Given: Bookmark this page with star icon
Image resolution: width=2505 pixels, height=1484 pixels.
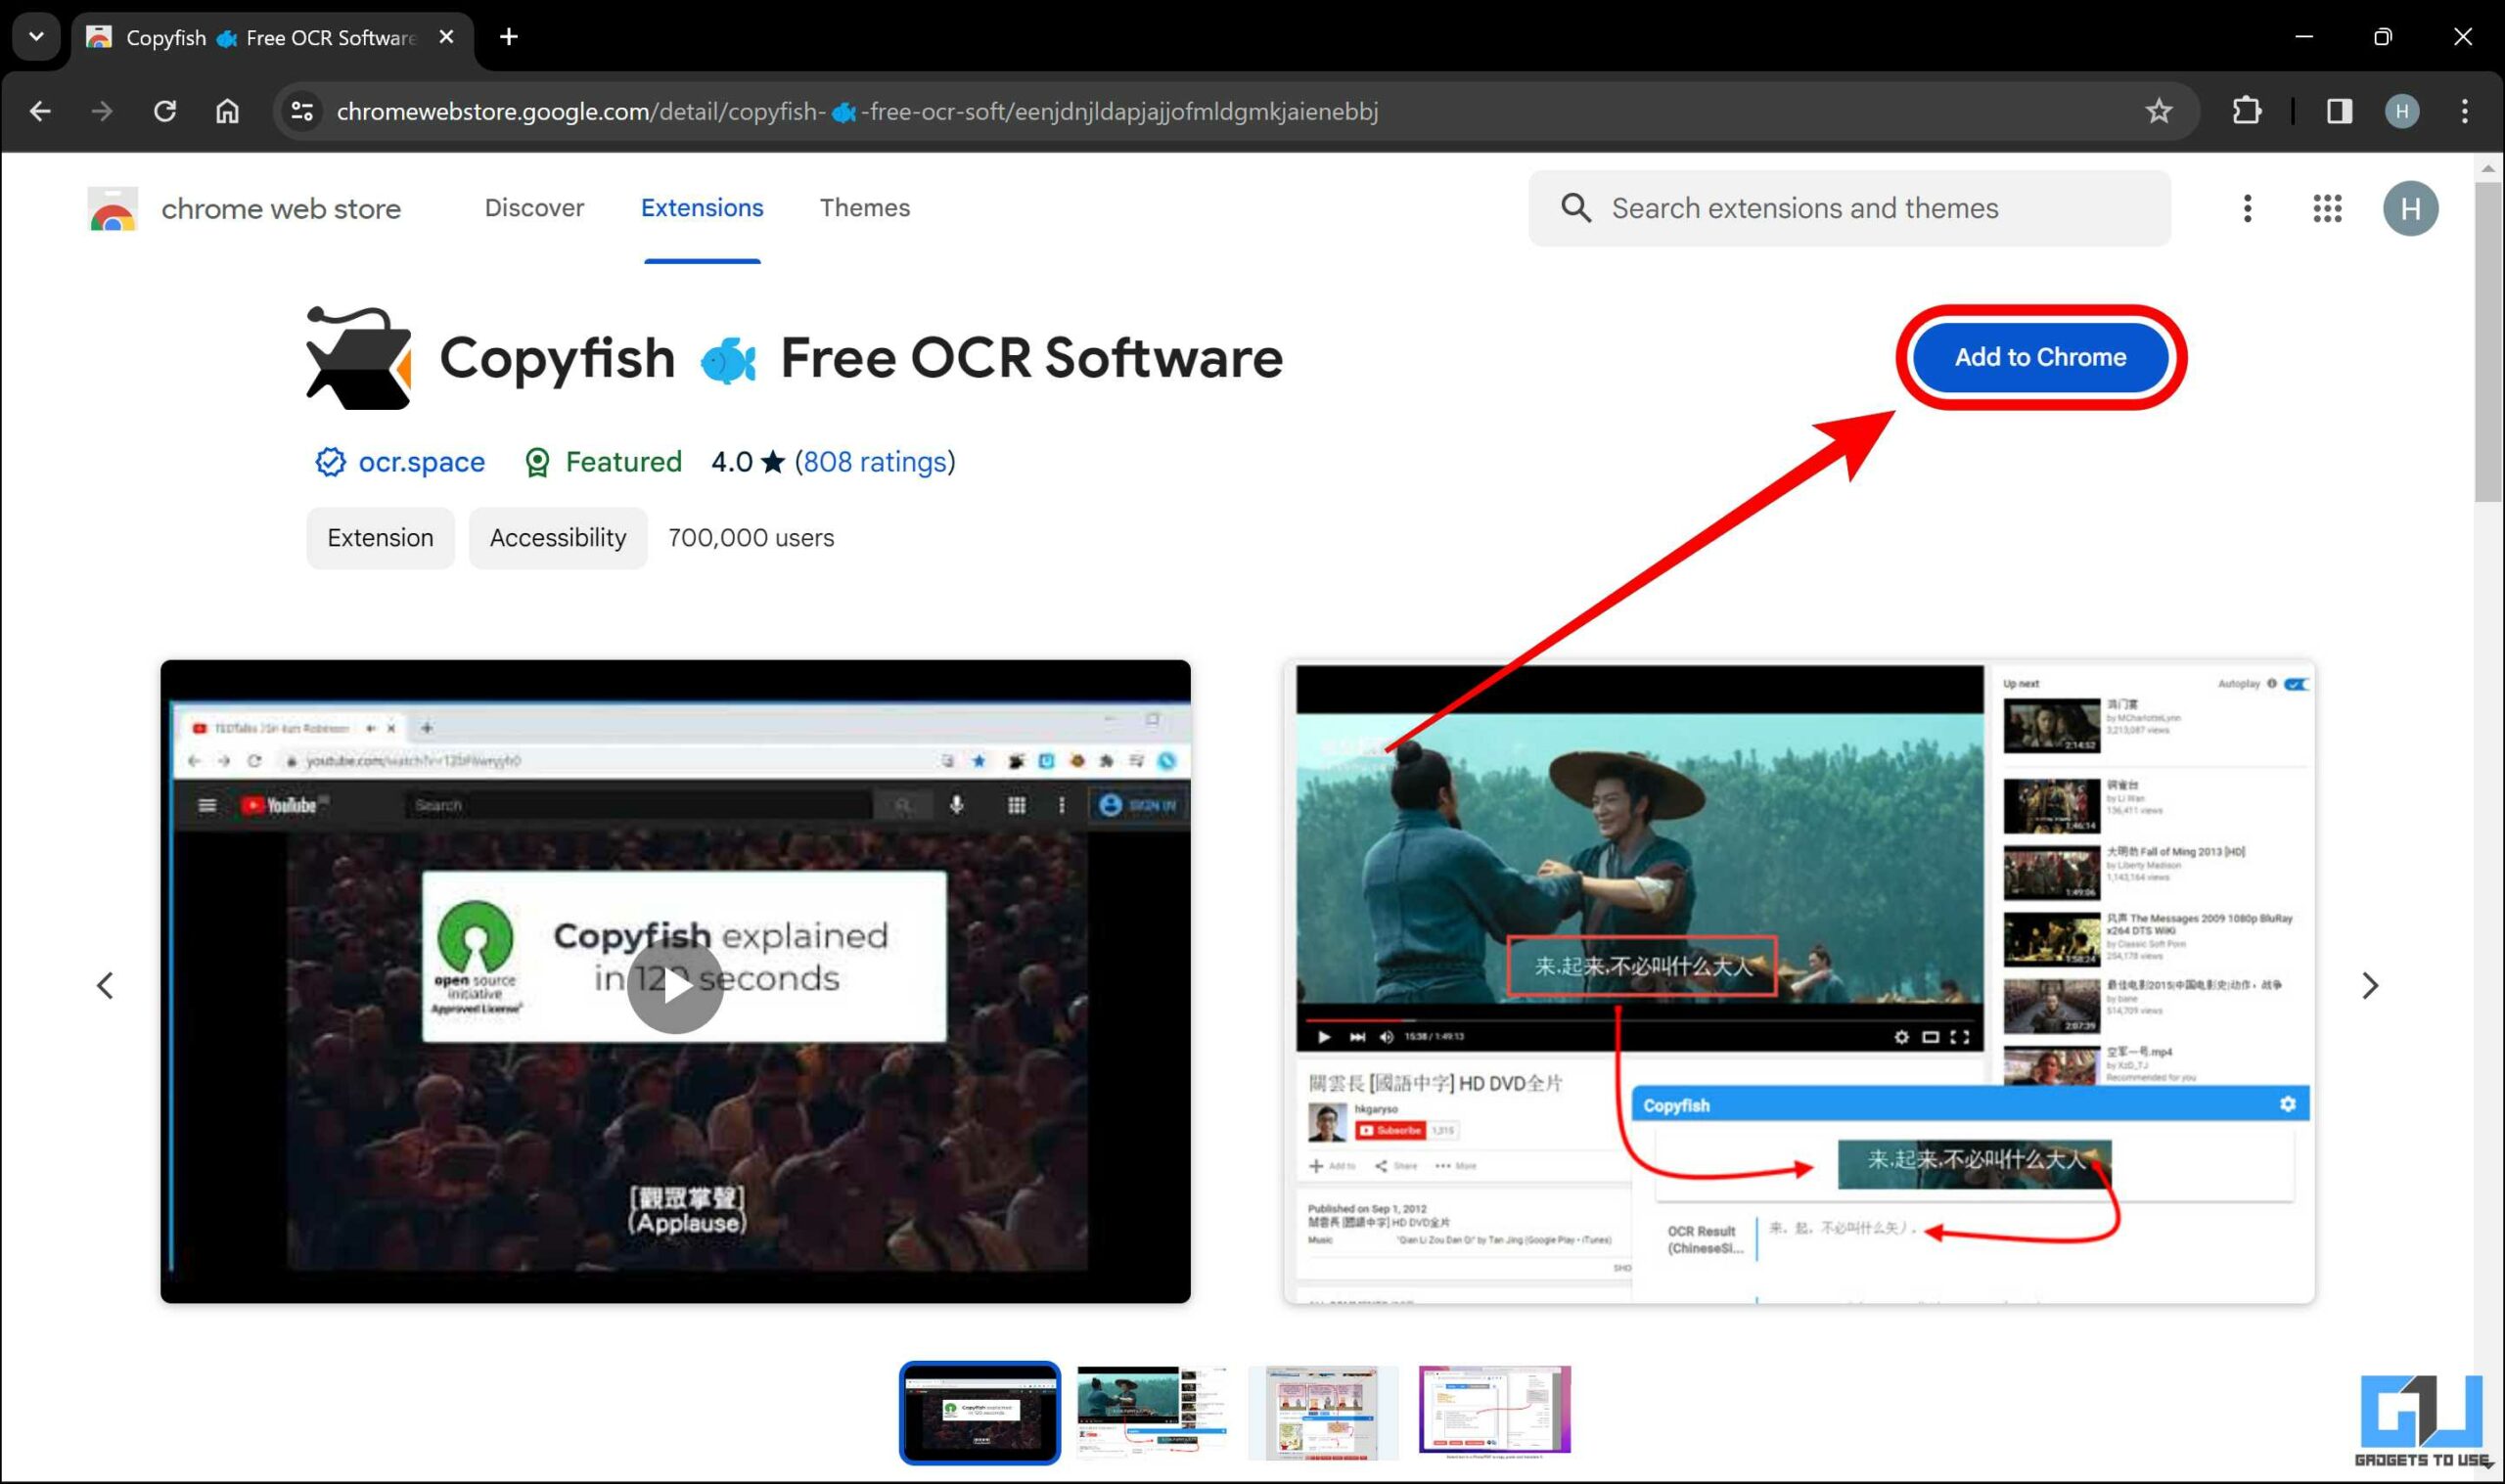Looking at the screenshot, I should [x=2158, y=111].
